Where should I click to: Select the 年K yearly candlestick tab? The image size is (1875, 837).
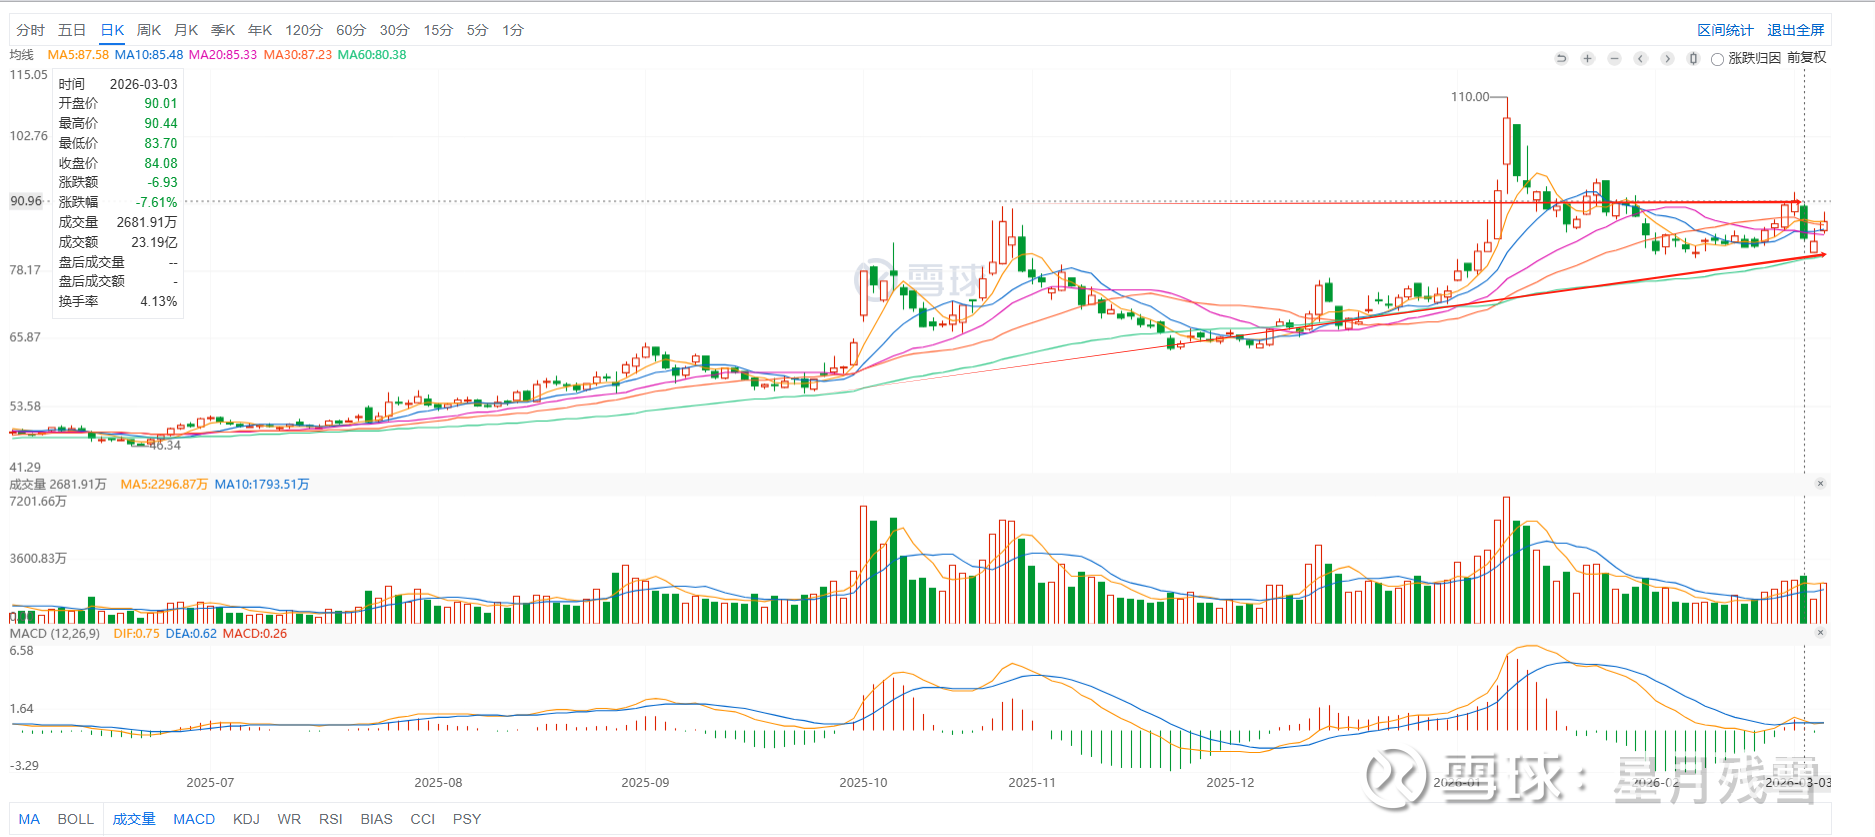coord(260,30)
